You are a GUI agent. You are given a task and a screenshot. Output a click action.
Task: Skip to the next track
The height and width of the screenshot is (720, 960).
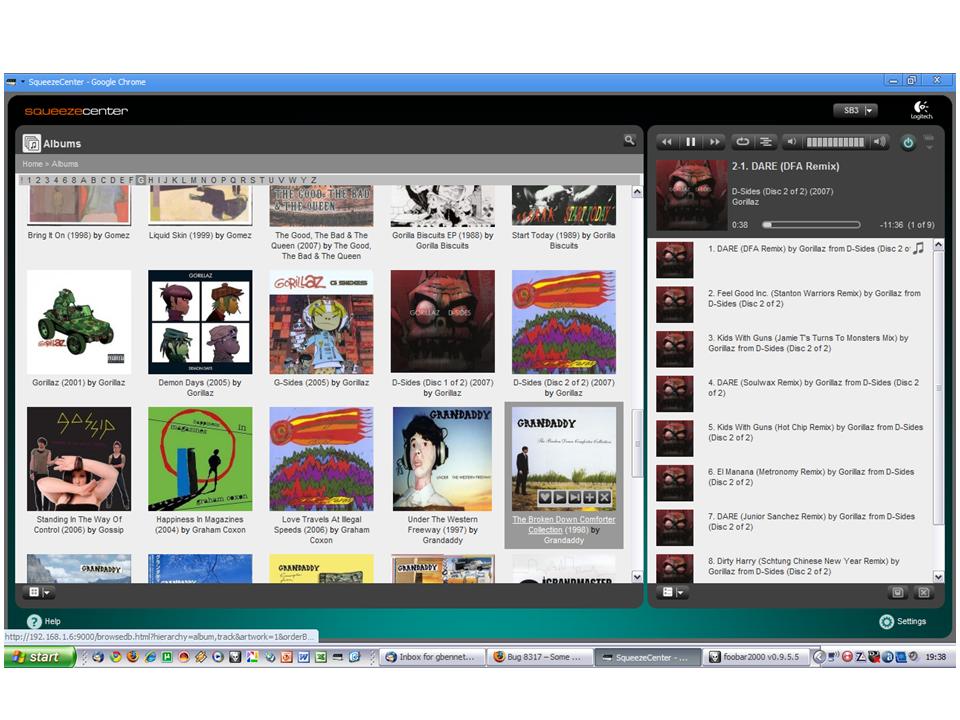[x=714, y=142]
